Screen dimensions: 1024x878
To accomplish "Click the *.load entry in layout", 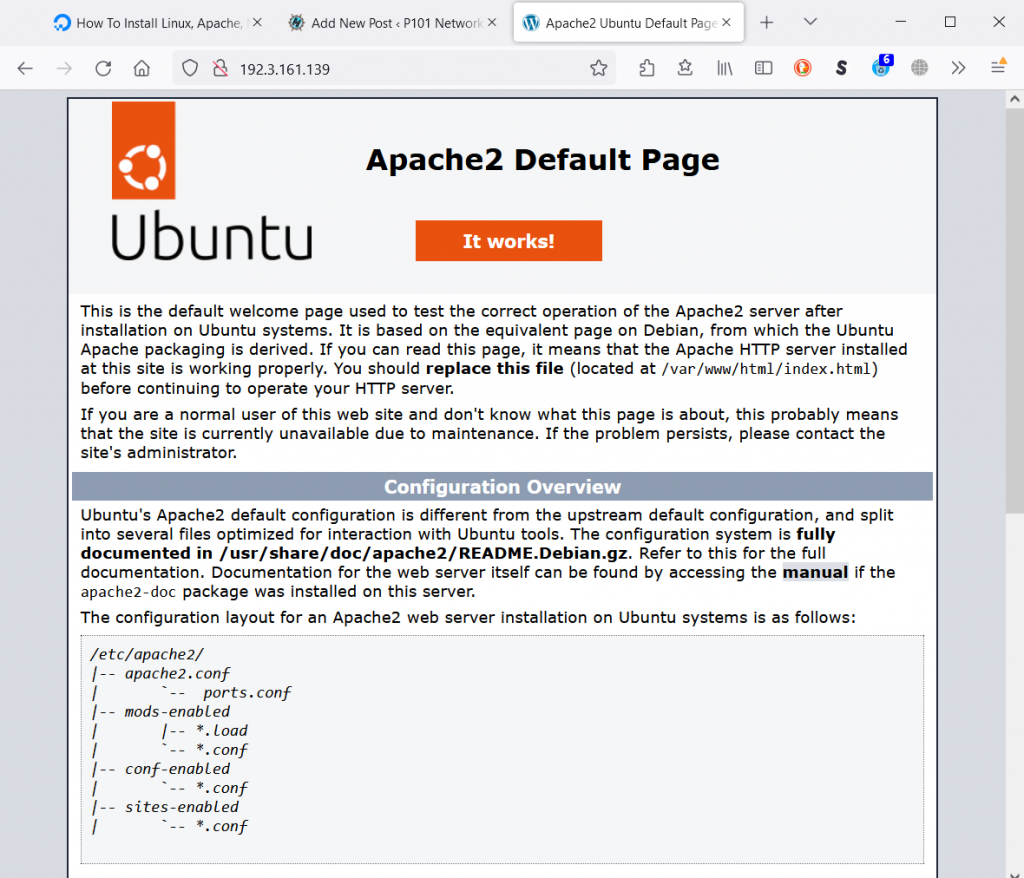I will (x=221, y=730).
